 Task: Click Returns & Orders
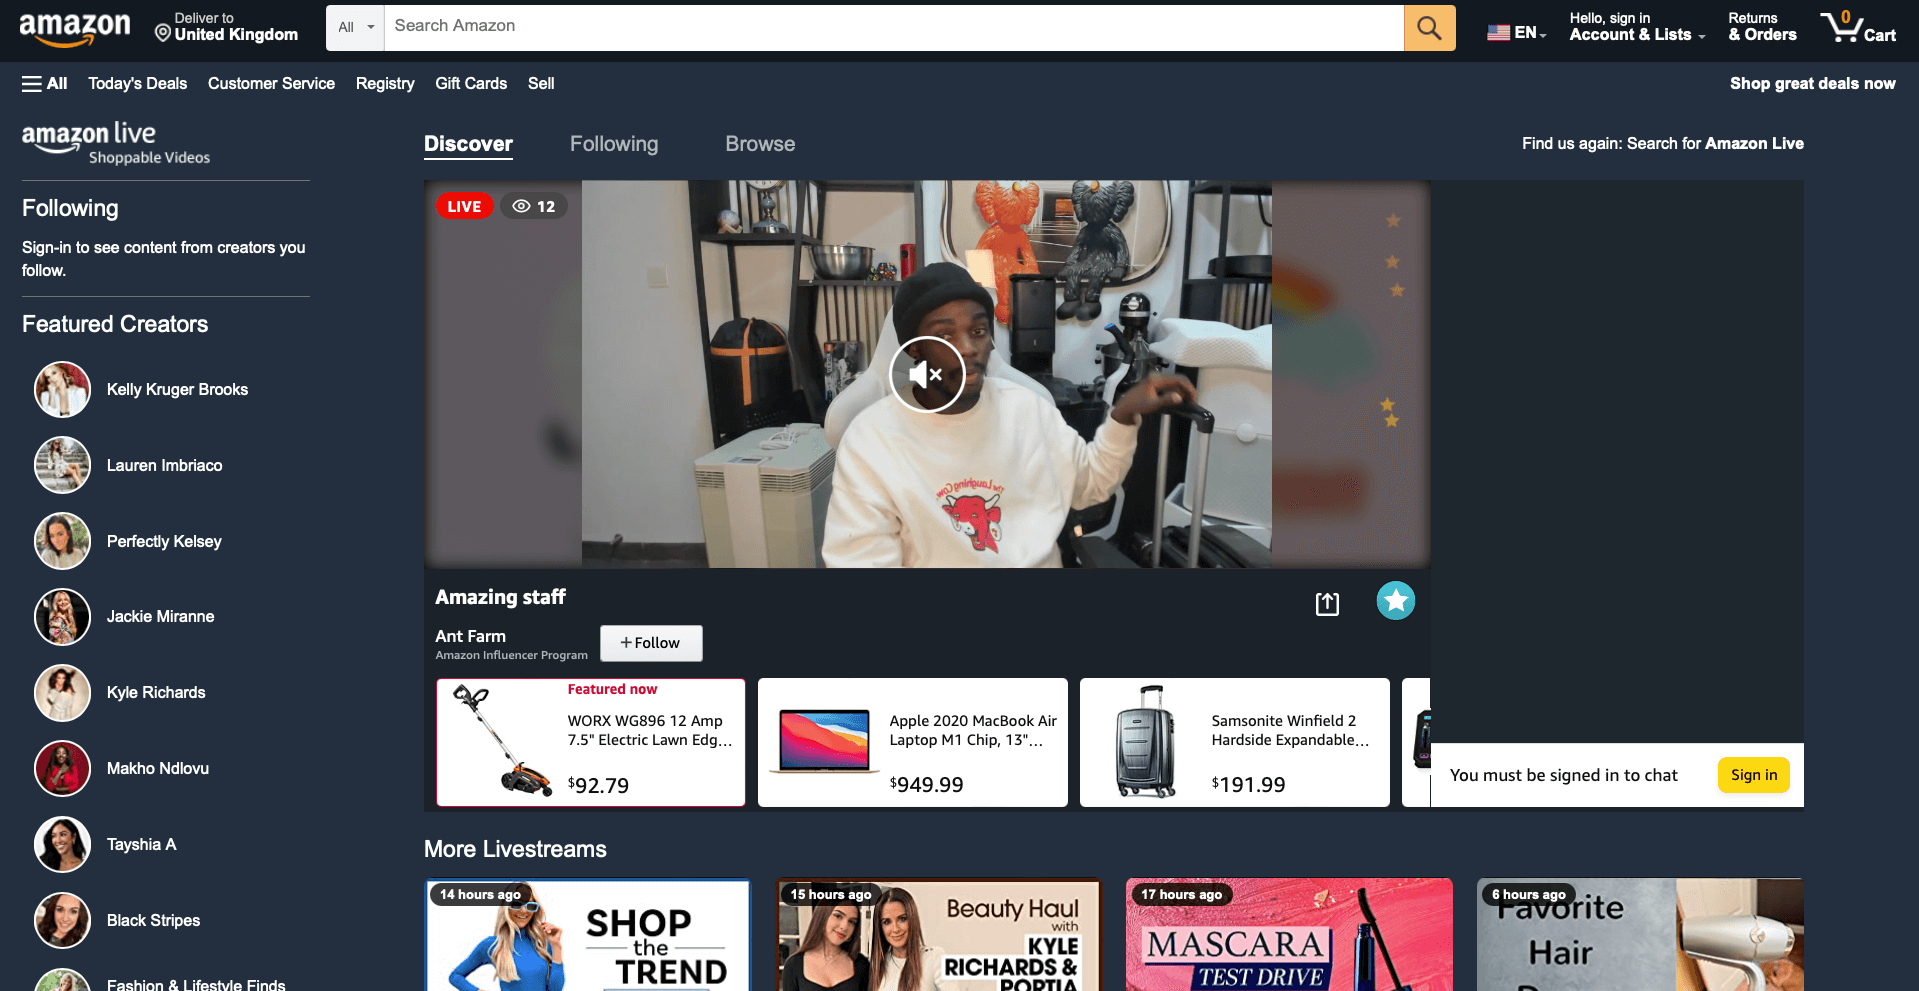click(x=1762, y=27)
